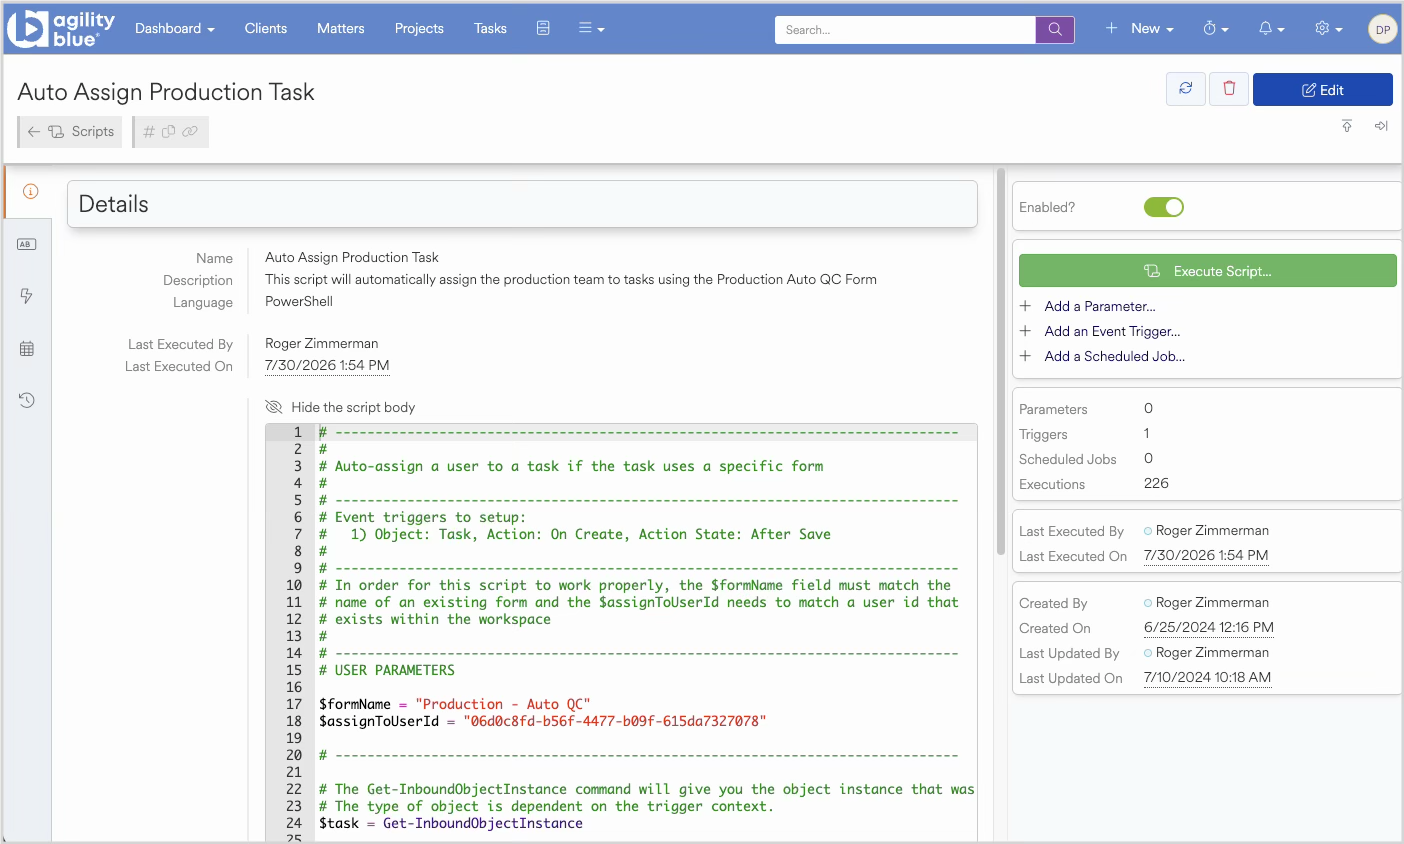Toggle the Enabled? switch off

(x=1164, y=207)
